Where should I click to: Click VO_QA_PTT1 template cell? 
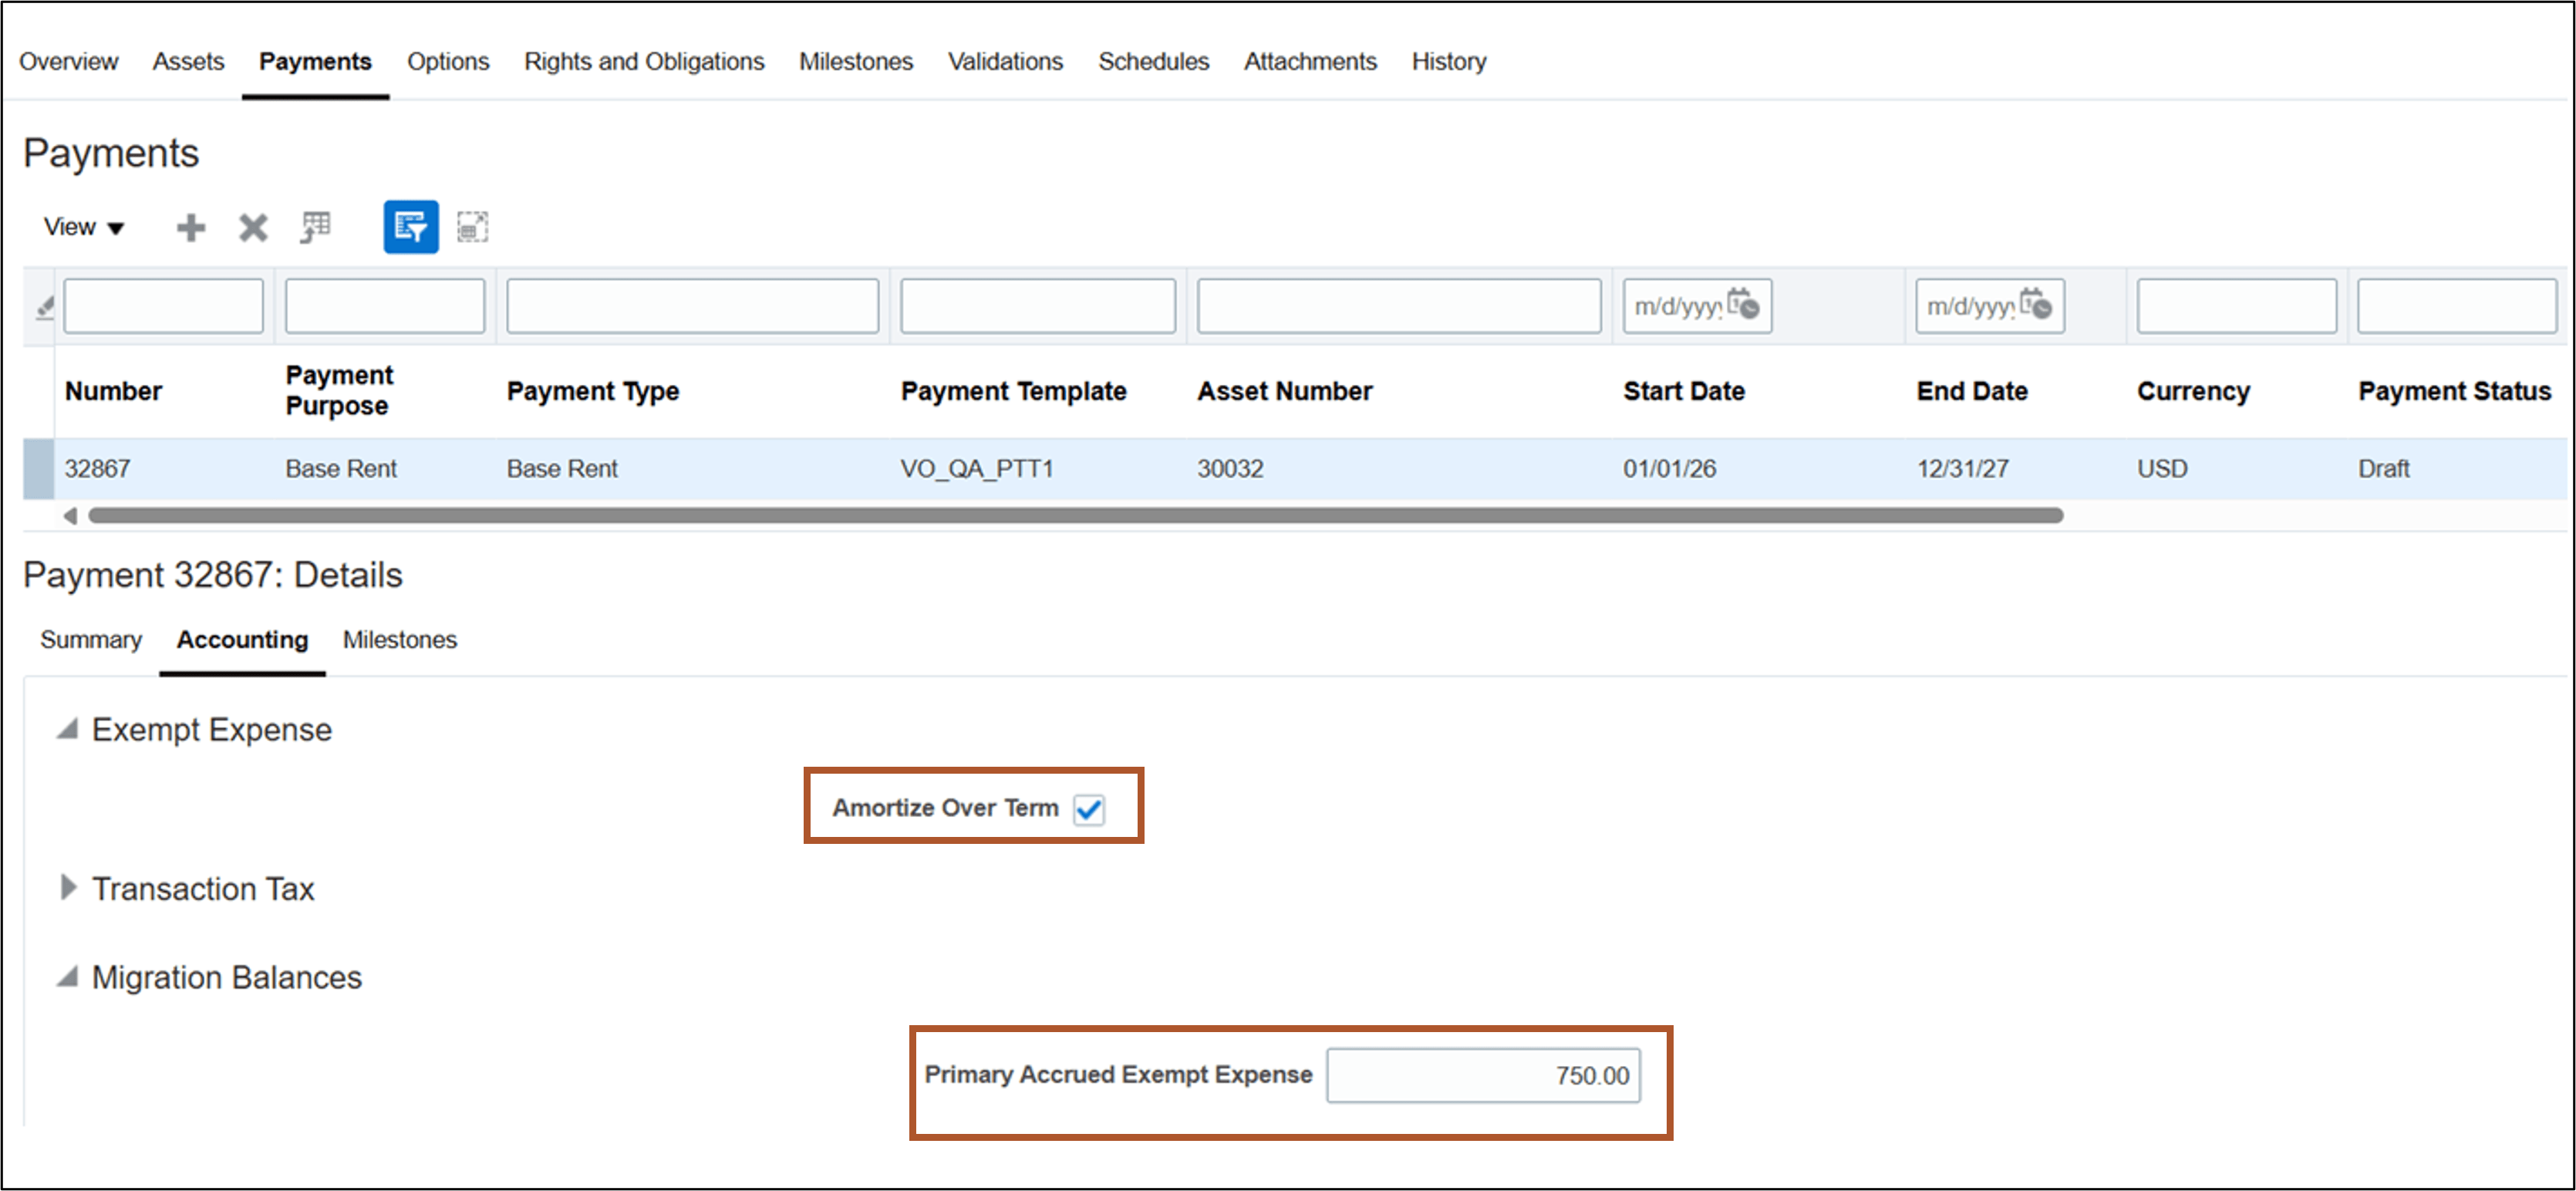tap(976, 469)
